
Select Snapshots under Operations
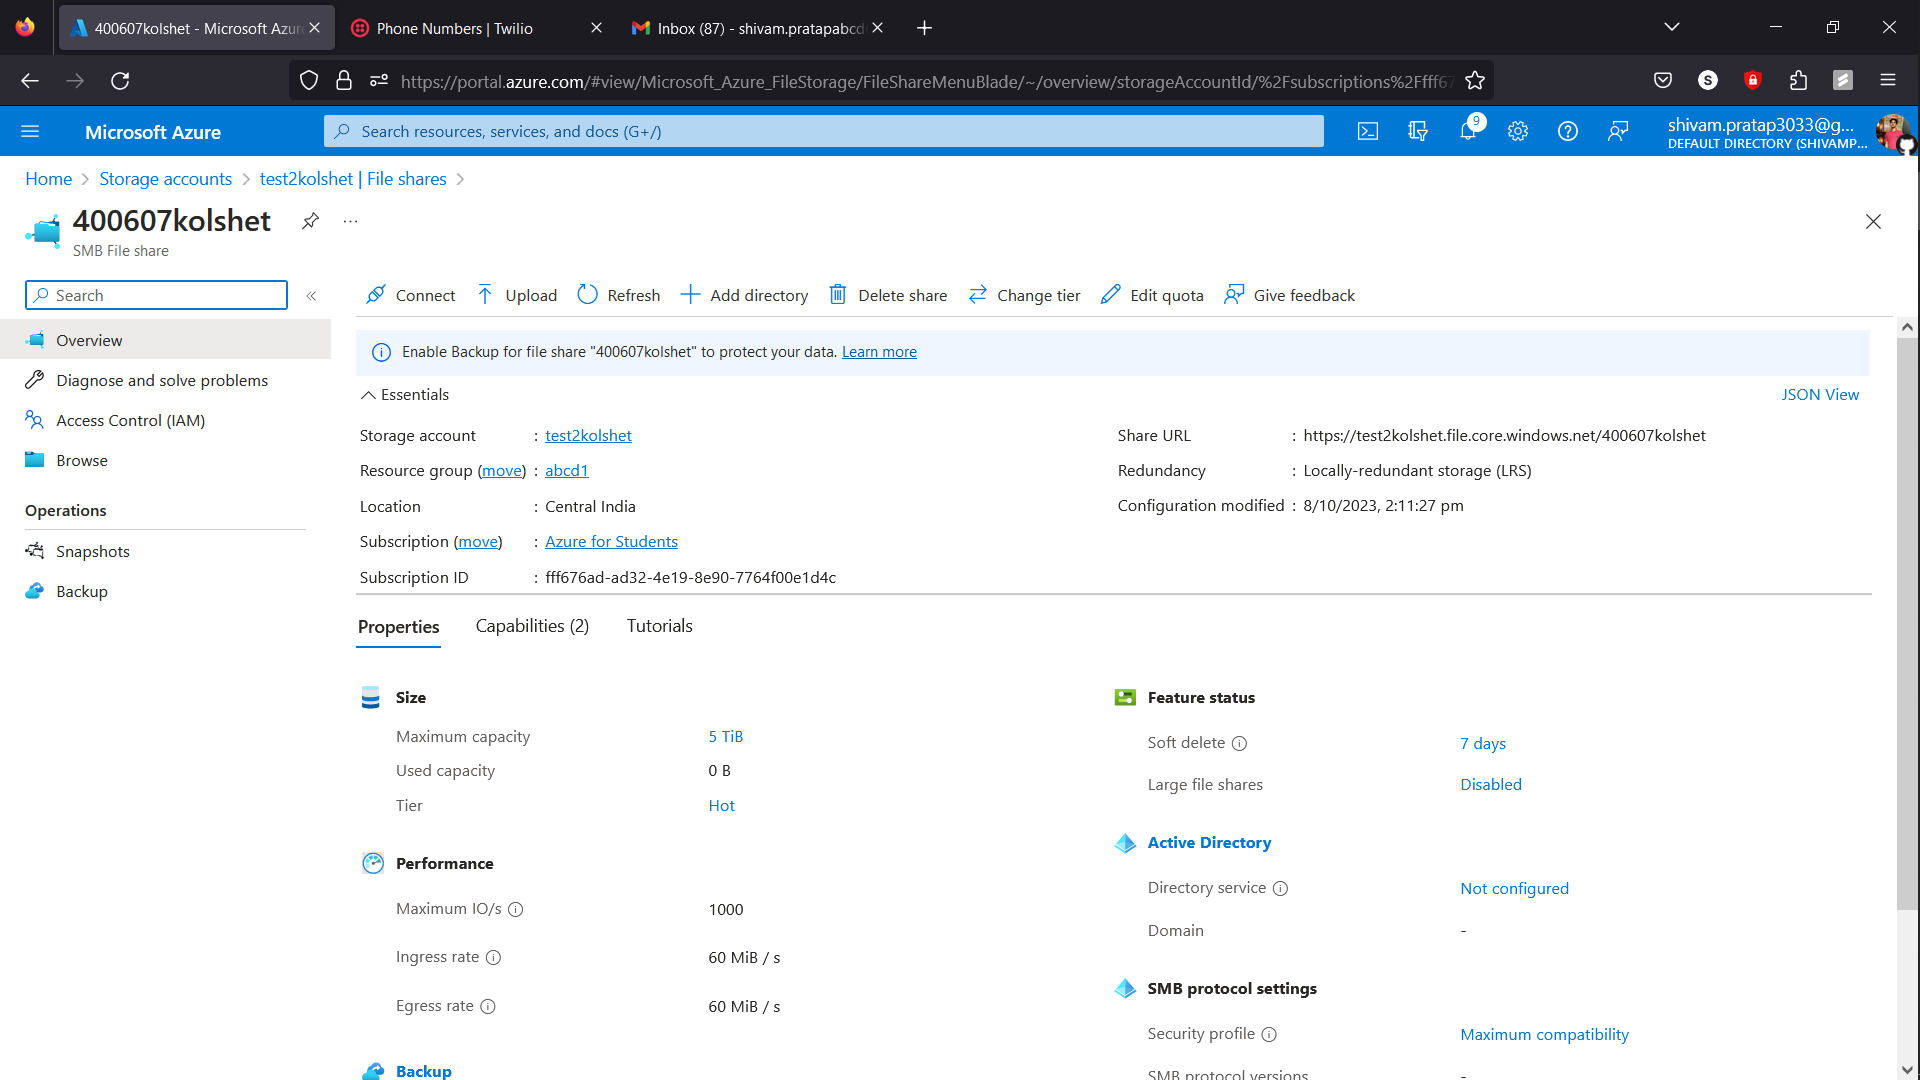pos(92,551)
